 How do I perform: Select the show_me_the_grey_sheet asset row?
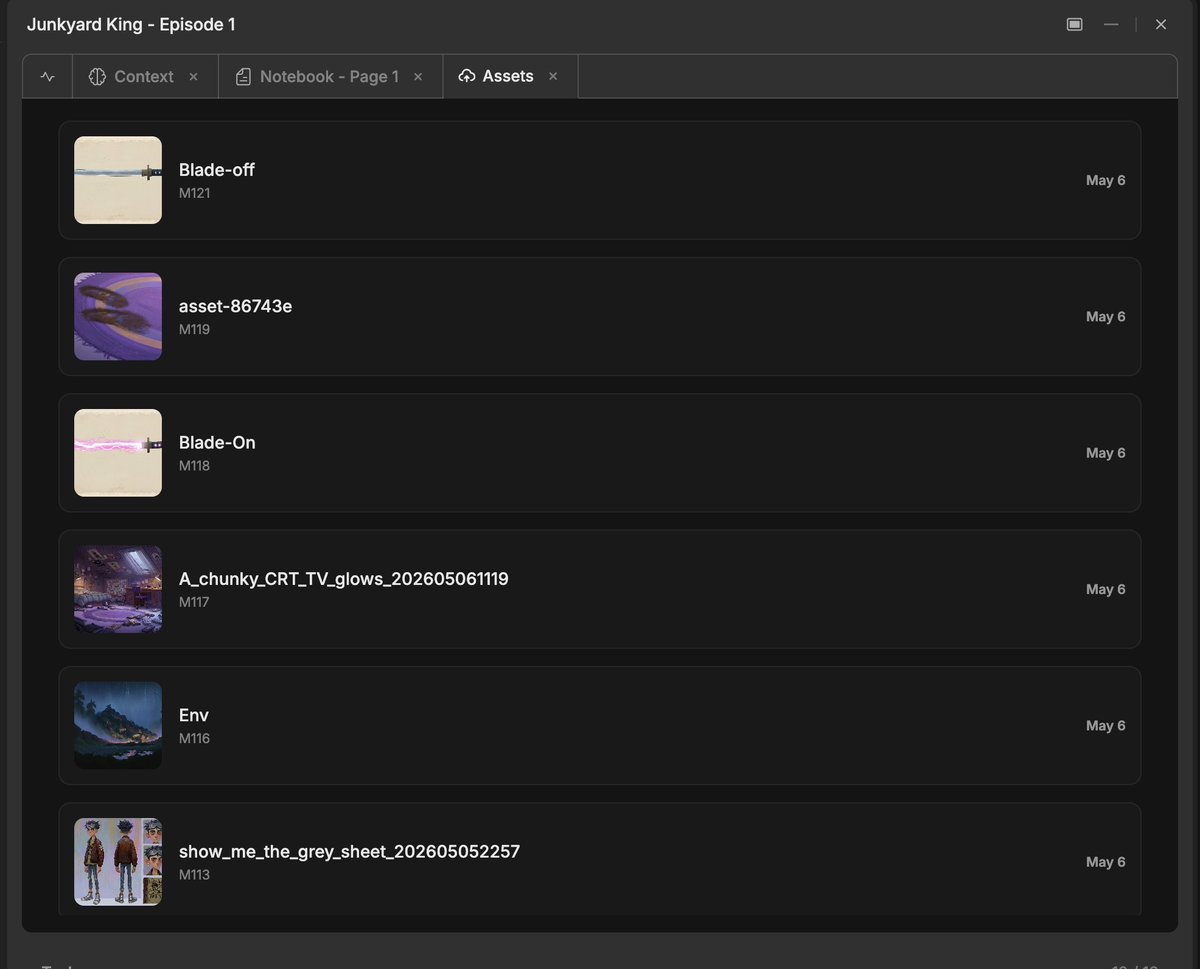(x=600, y=861)
